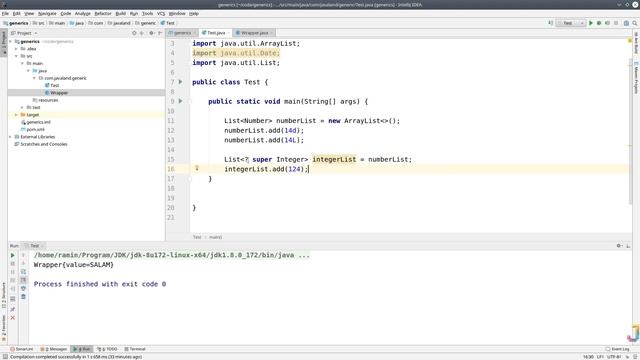Screen dimensions: 640x360
Task: Click the run gutter arrow beside main method
Action: click(x=180, y=101)
